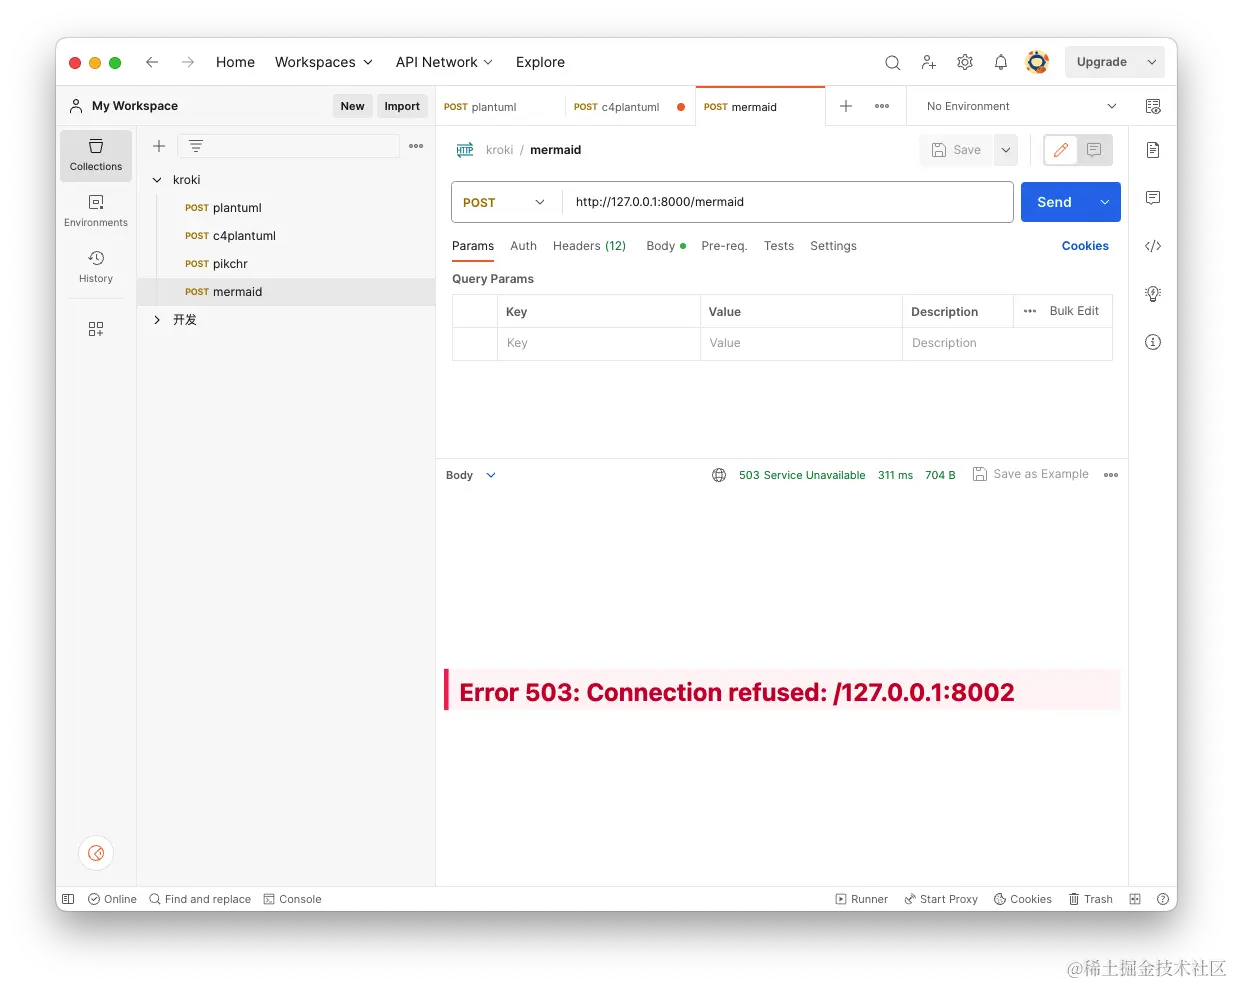
Task: Select the Body request tab
Action: (x=666, y=246)
